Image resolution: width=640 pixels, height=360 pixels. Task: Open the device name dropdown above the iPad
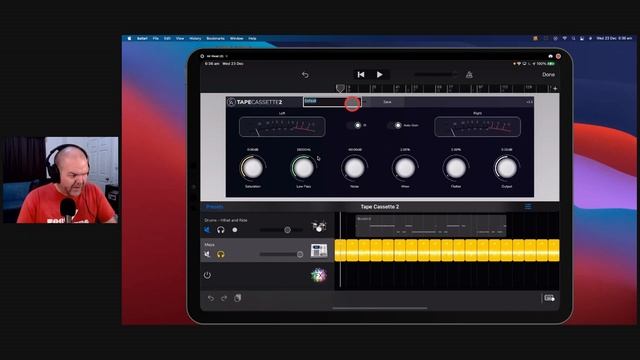pos(217,56)
